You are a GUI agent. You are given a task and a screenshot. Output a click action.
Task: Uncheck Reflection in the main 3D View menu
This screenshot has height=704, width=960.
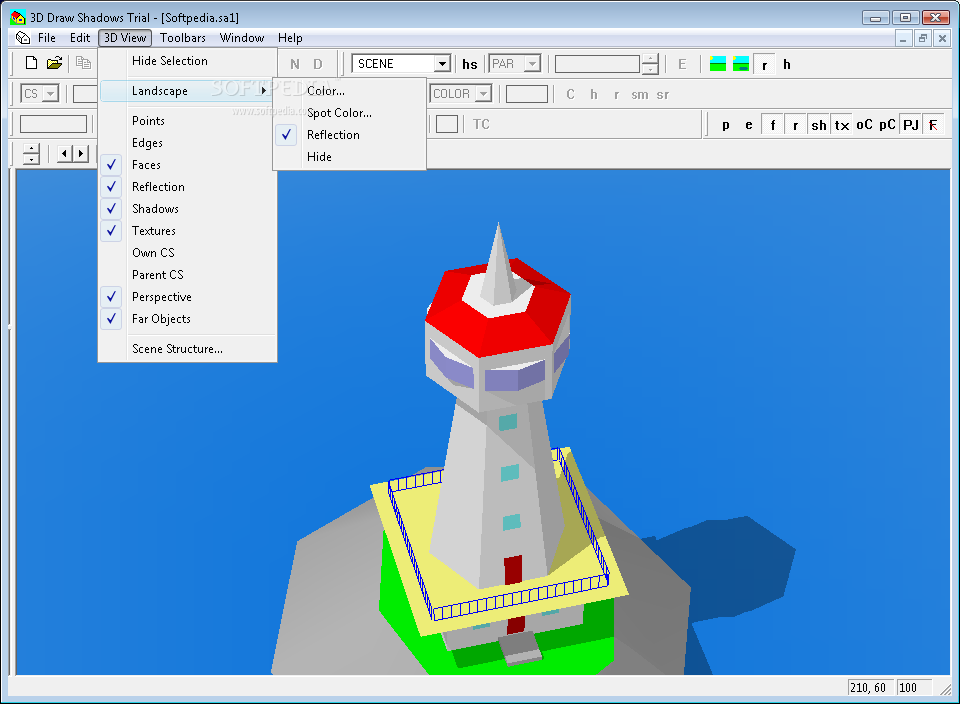coord(187,187)
